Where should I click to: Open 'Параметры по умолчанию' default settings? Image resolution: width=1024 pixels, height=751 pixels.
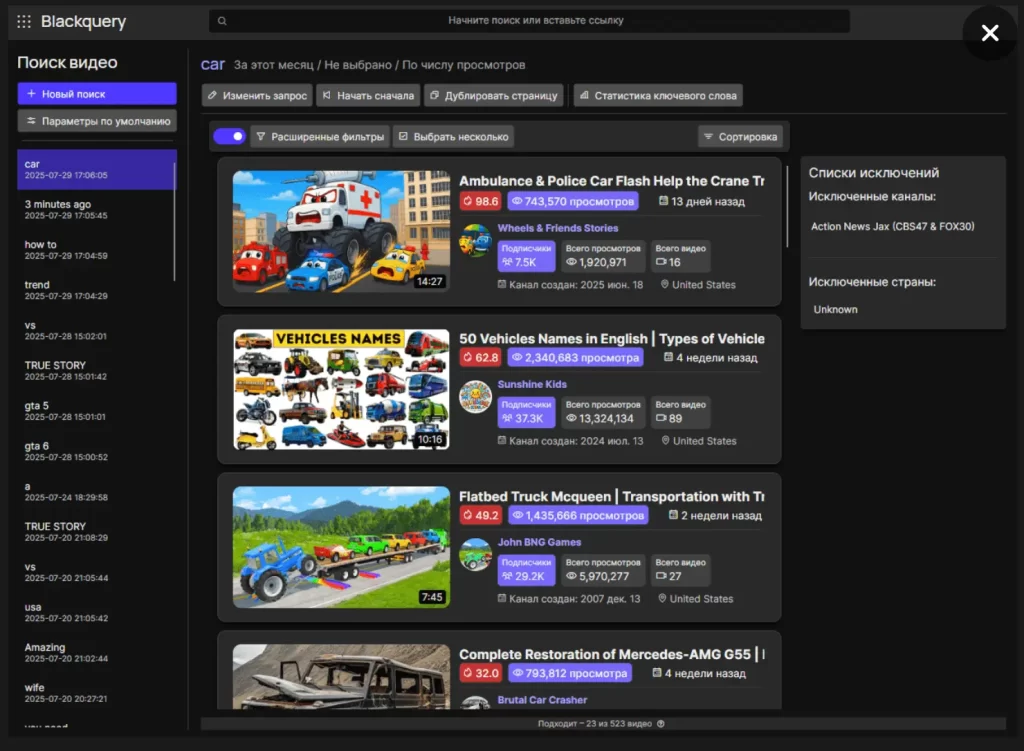point(97,121)
